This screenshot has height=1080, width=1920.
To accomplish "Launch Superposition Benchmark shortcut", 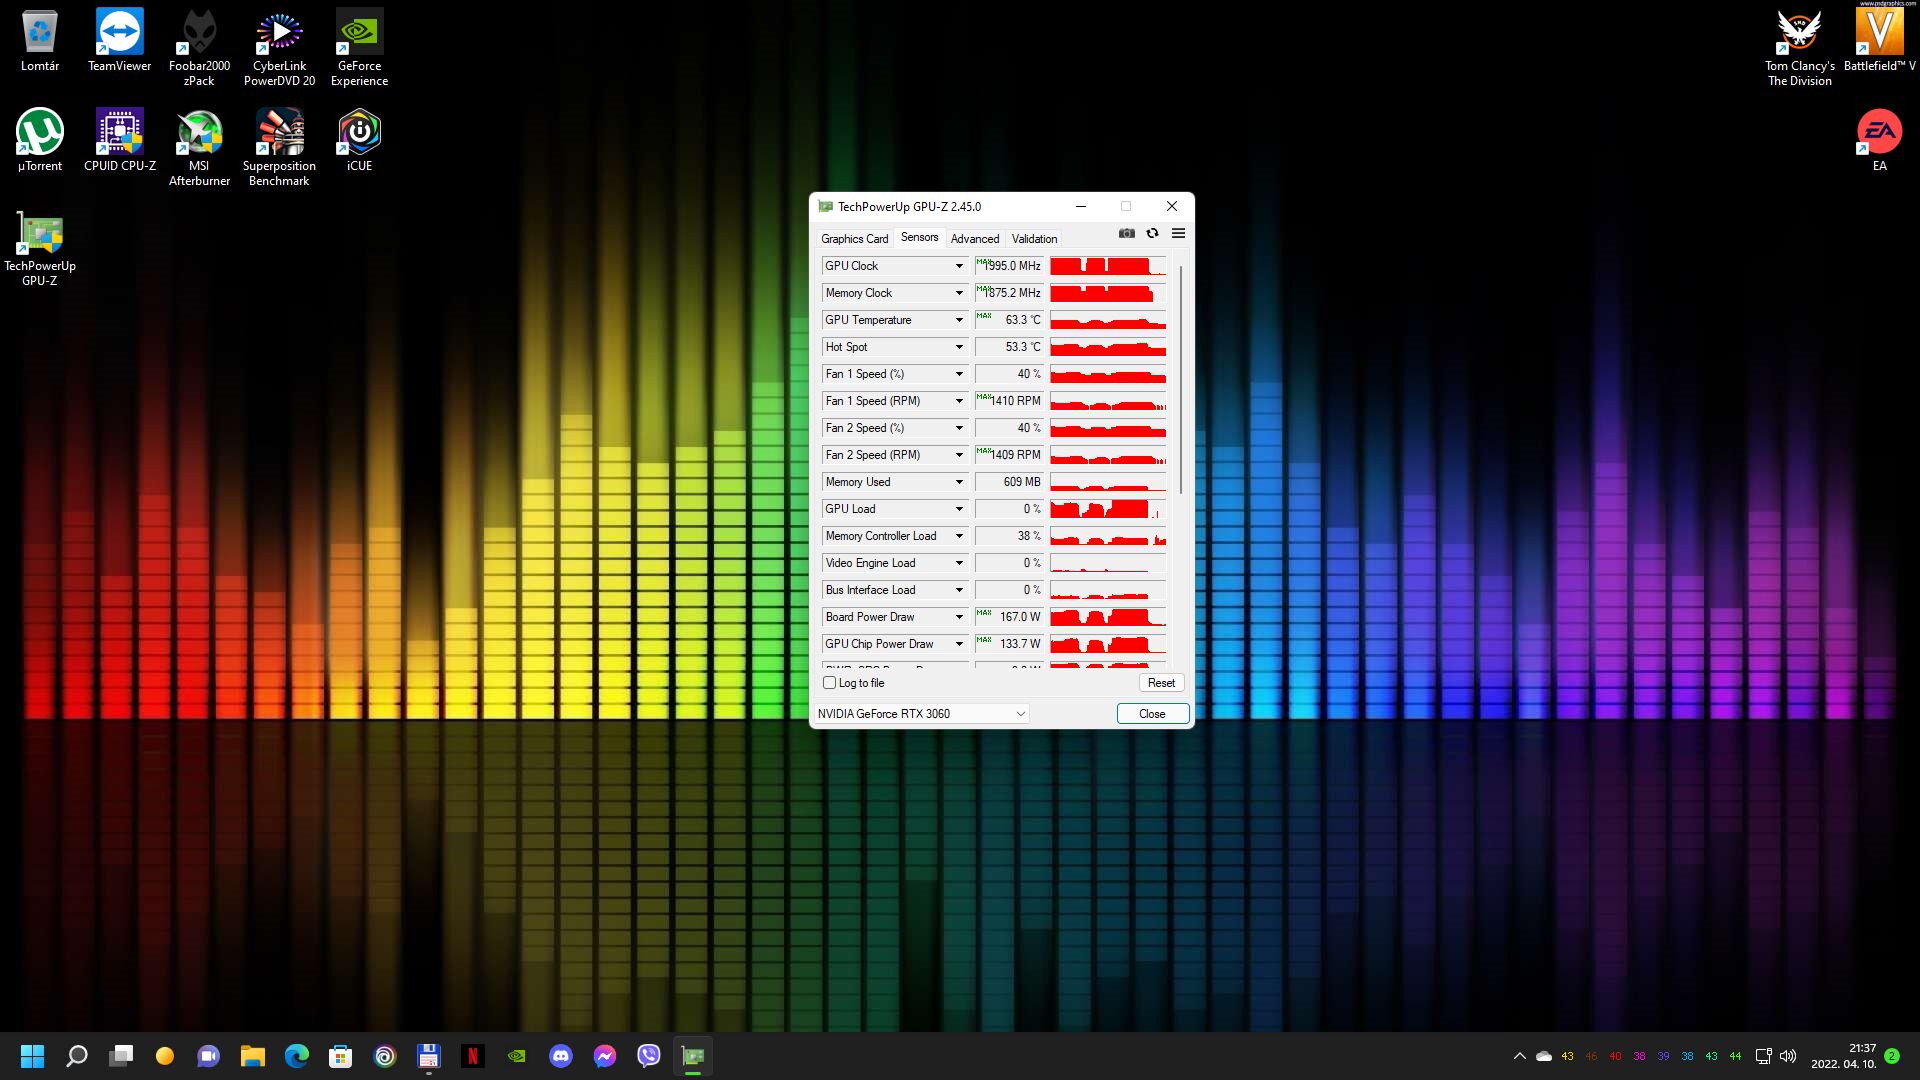I will (x=279, y=148).
